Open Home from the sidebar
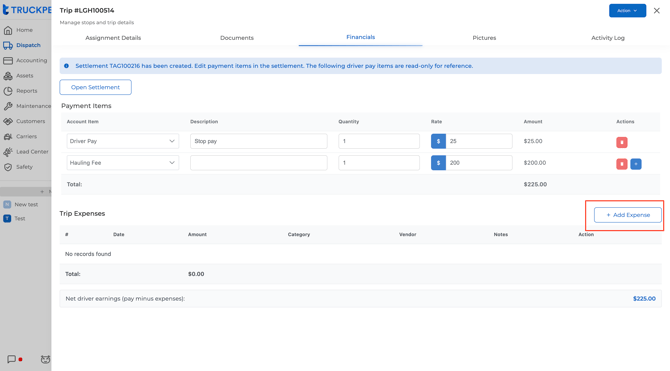670x371 pixels. click(25, 30)
